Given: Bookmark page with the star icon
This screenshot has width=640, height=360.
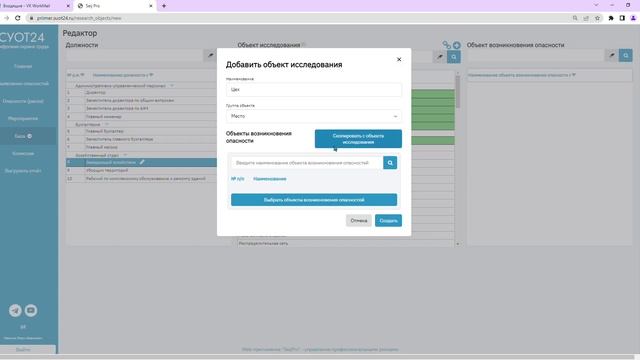Looking at the screenshot, I should tap(597, 18).
